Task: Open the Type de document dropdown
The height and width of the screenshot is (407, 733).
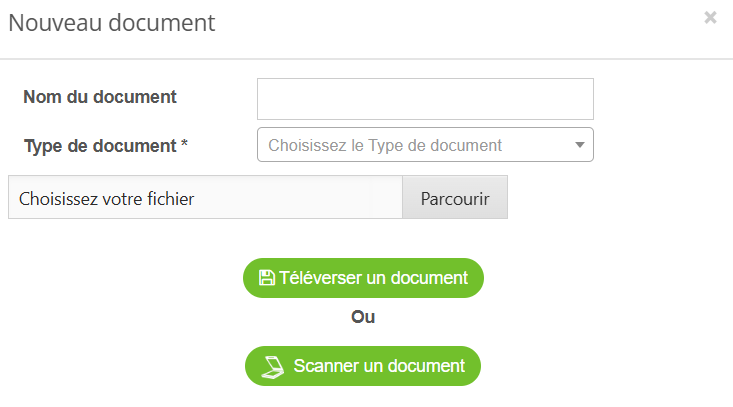Action: (x=425, y=145)
